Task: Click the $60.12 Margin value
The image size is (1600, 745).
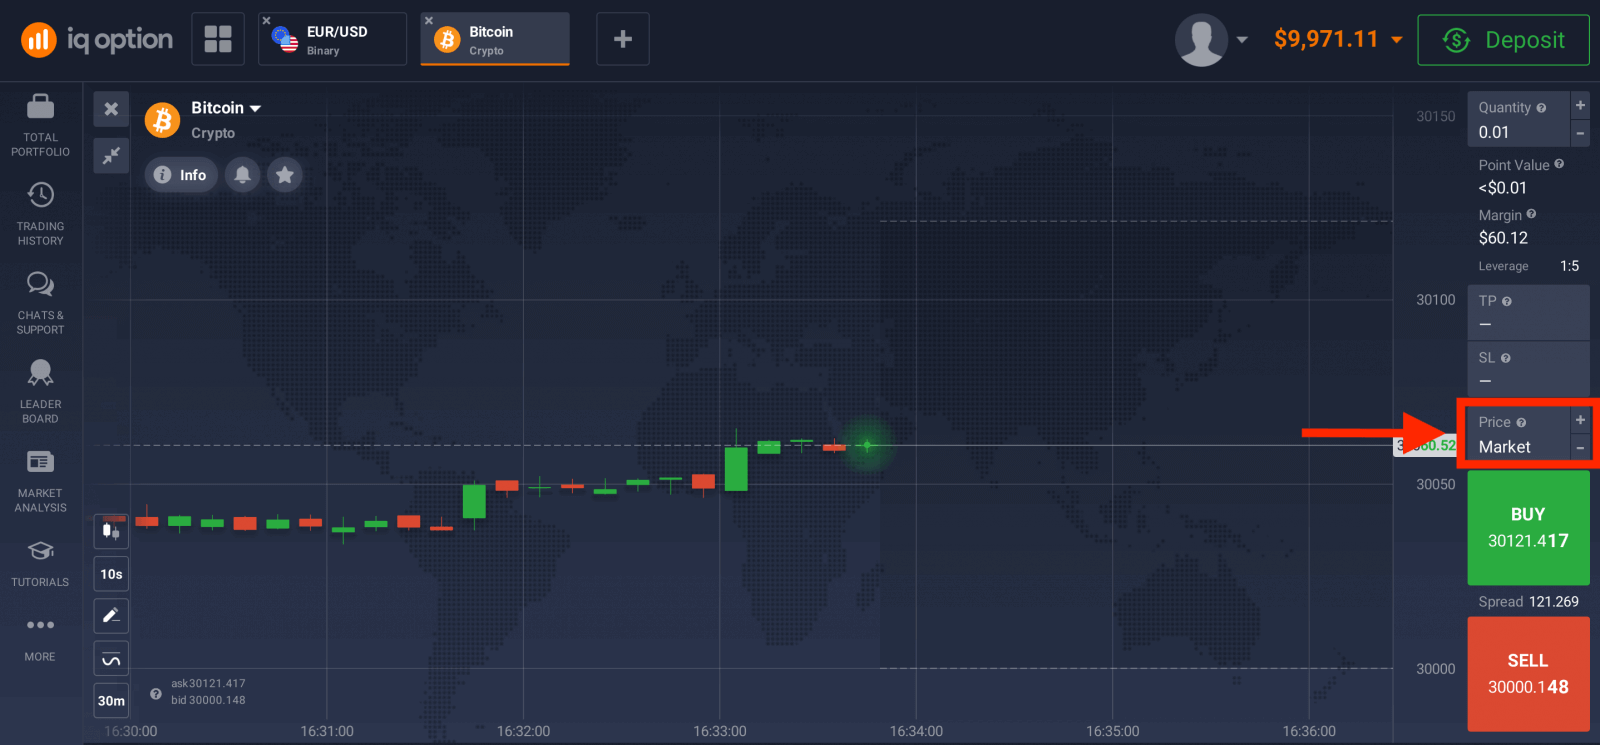Action: tap(1503, 238)
